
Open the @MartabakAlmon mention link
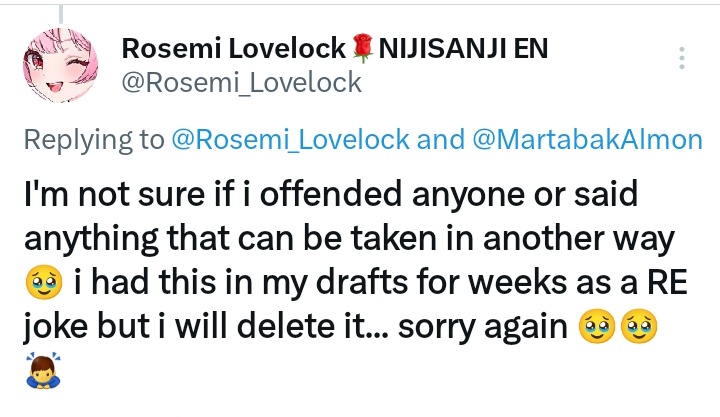[584, 140]
